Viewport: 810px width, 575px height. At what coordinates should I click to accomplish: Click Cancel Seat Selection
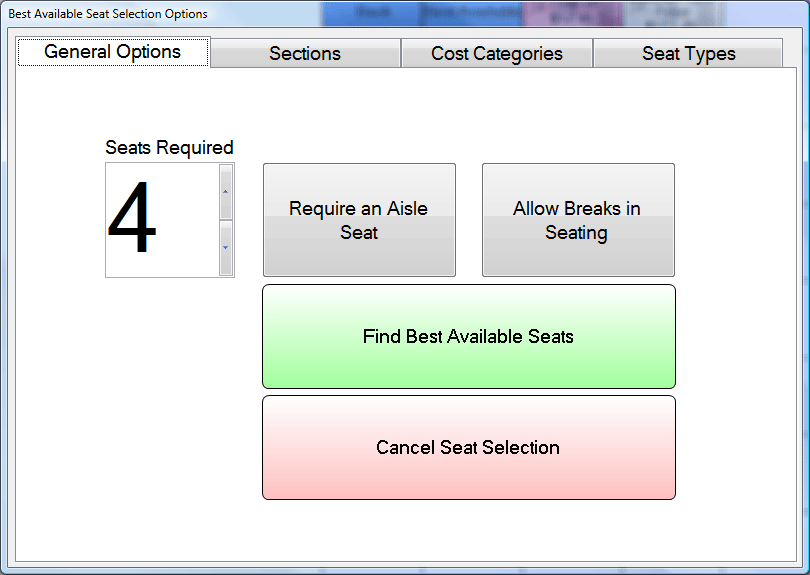coord(468,447)
